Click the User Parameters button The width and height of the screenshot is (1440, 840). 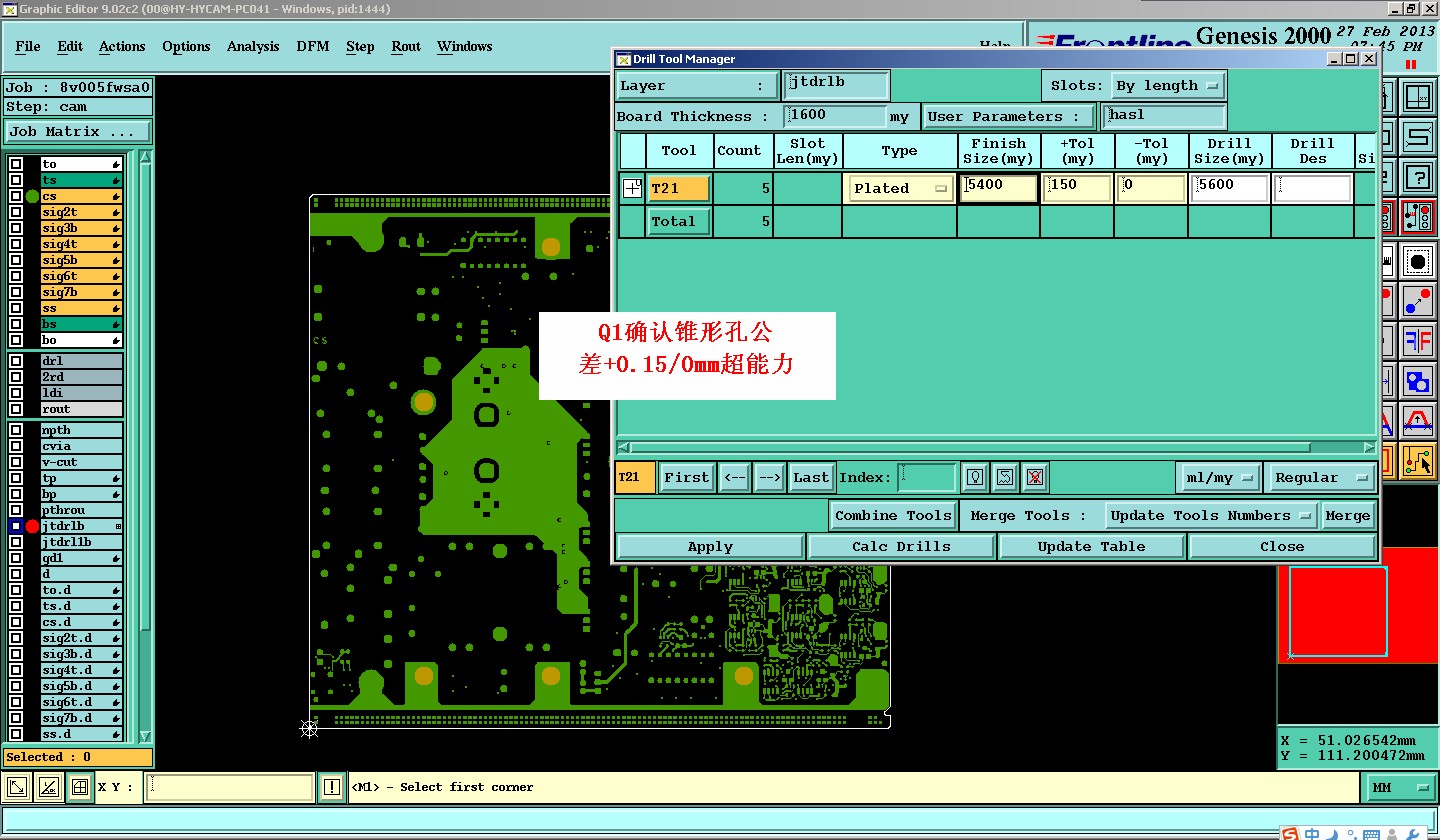click(1009, 116)
